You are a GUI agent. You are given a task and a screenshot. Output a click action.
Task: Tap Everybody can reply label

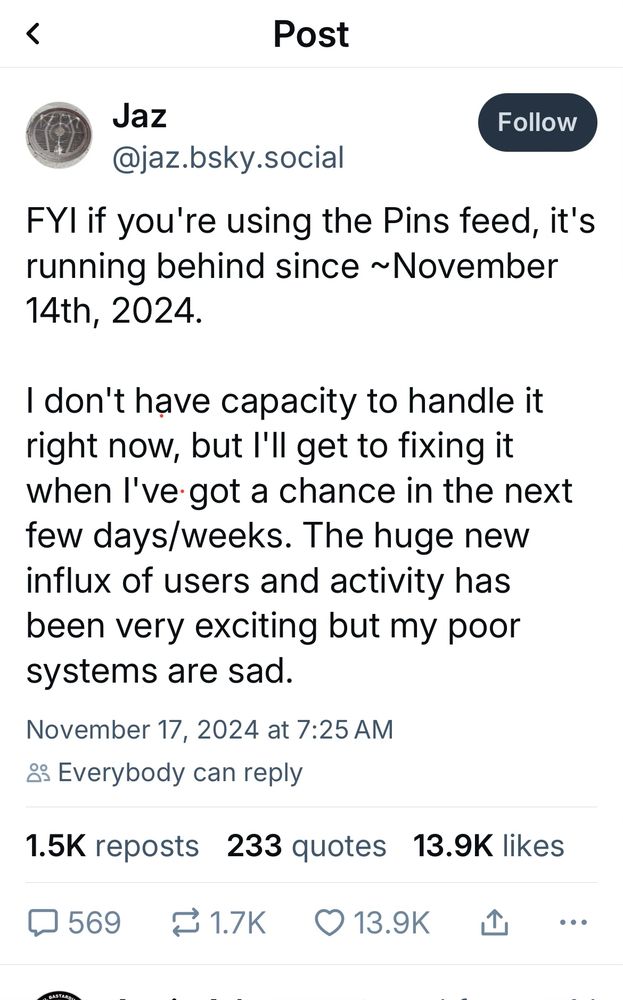point(180,773)
